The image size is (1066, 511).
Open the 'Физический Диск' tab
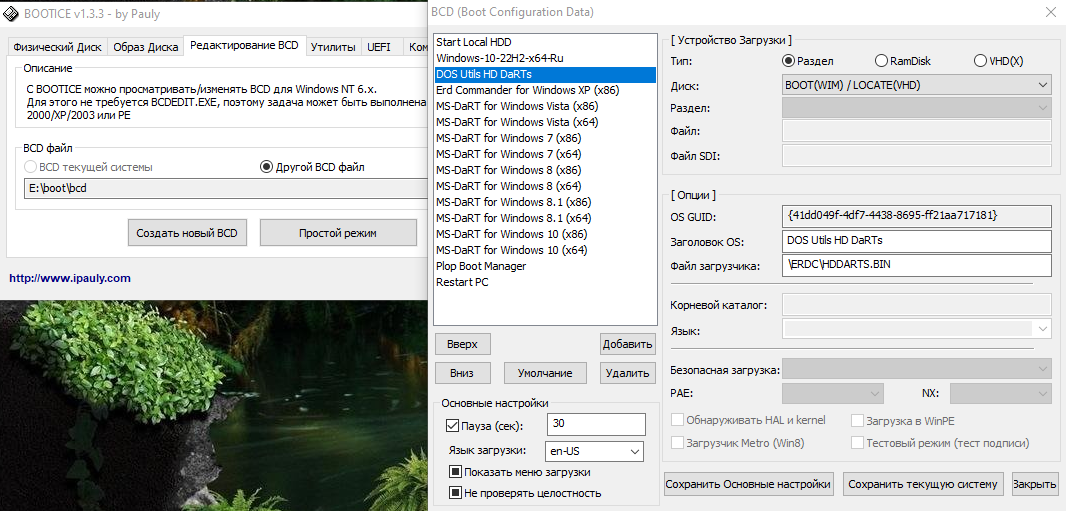click(x=56, y=47)
